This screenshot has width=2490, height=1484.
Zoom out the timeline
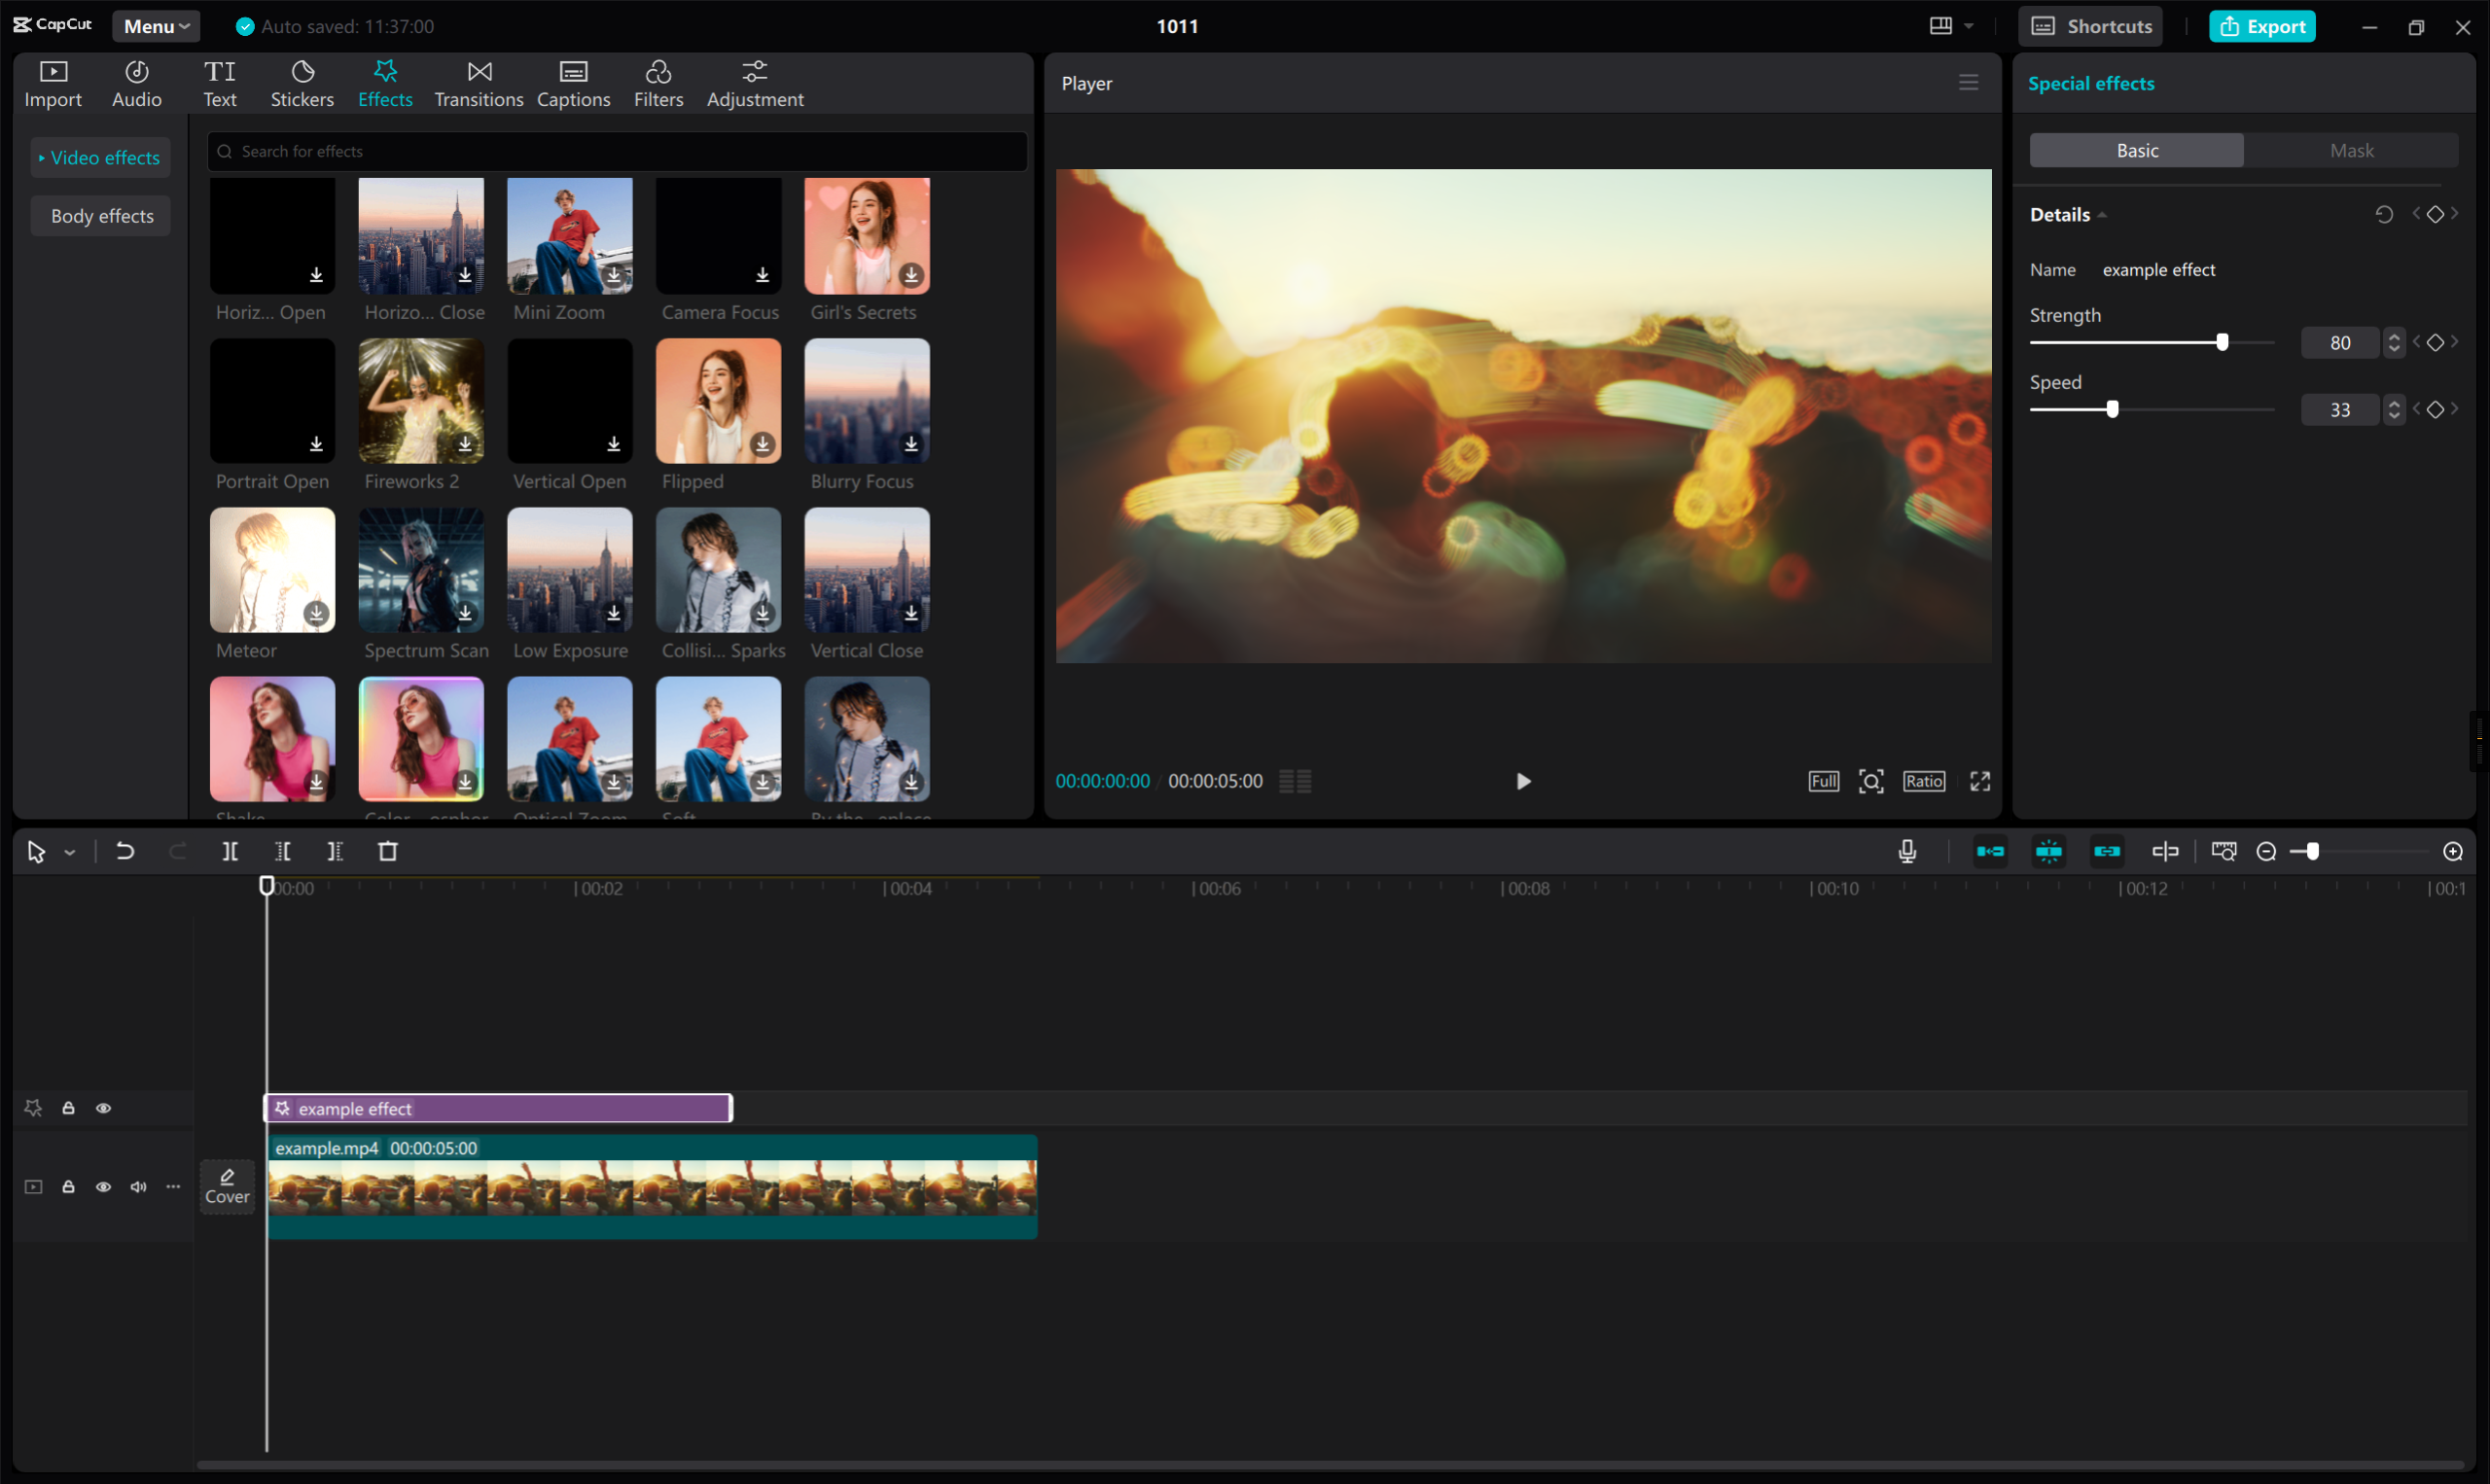(x=2267, y=851)
